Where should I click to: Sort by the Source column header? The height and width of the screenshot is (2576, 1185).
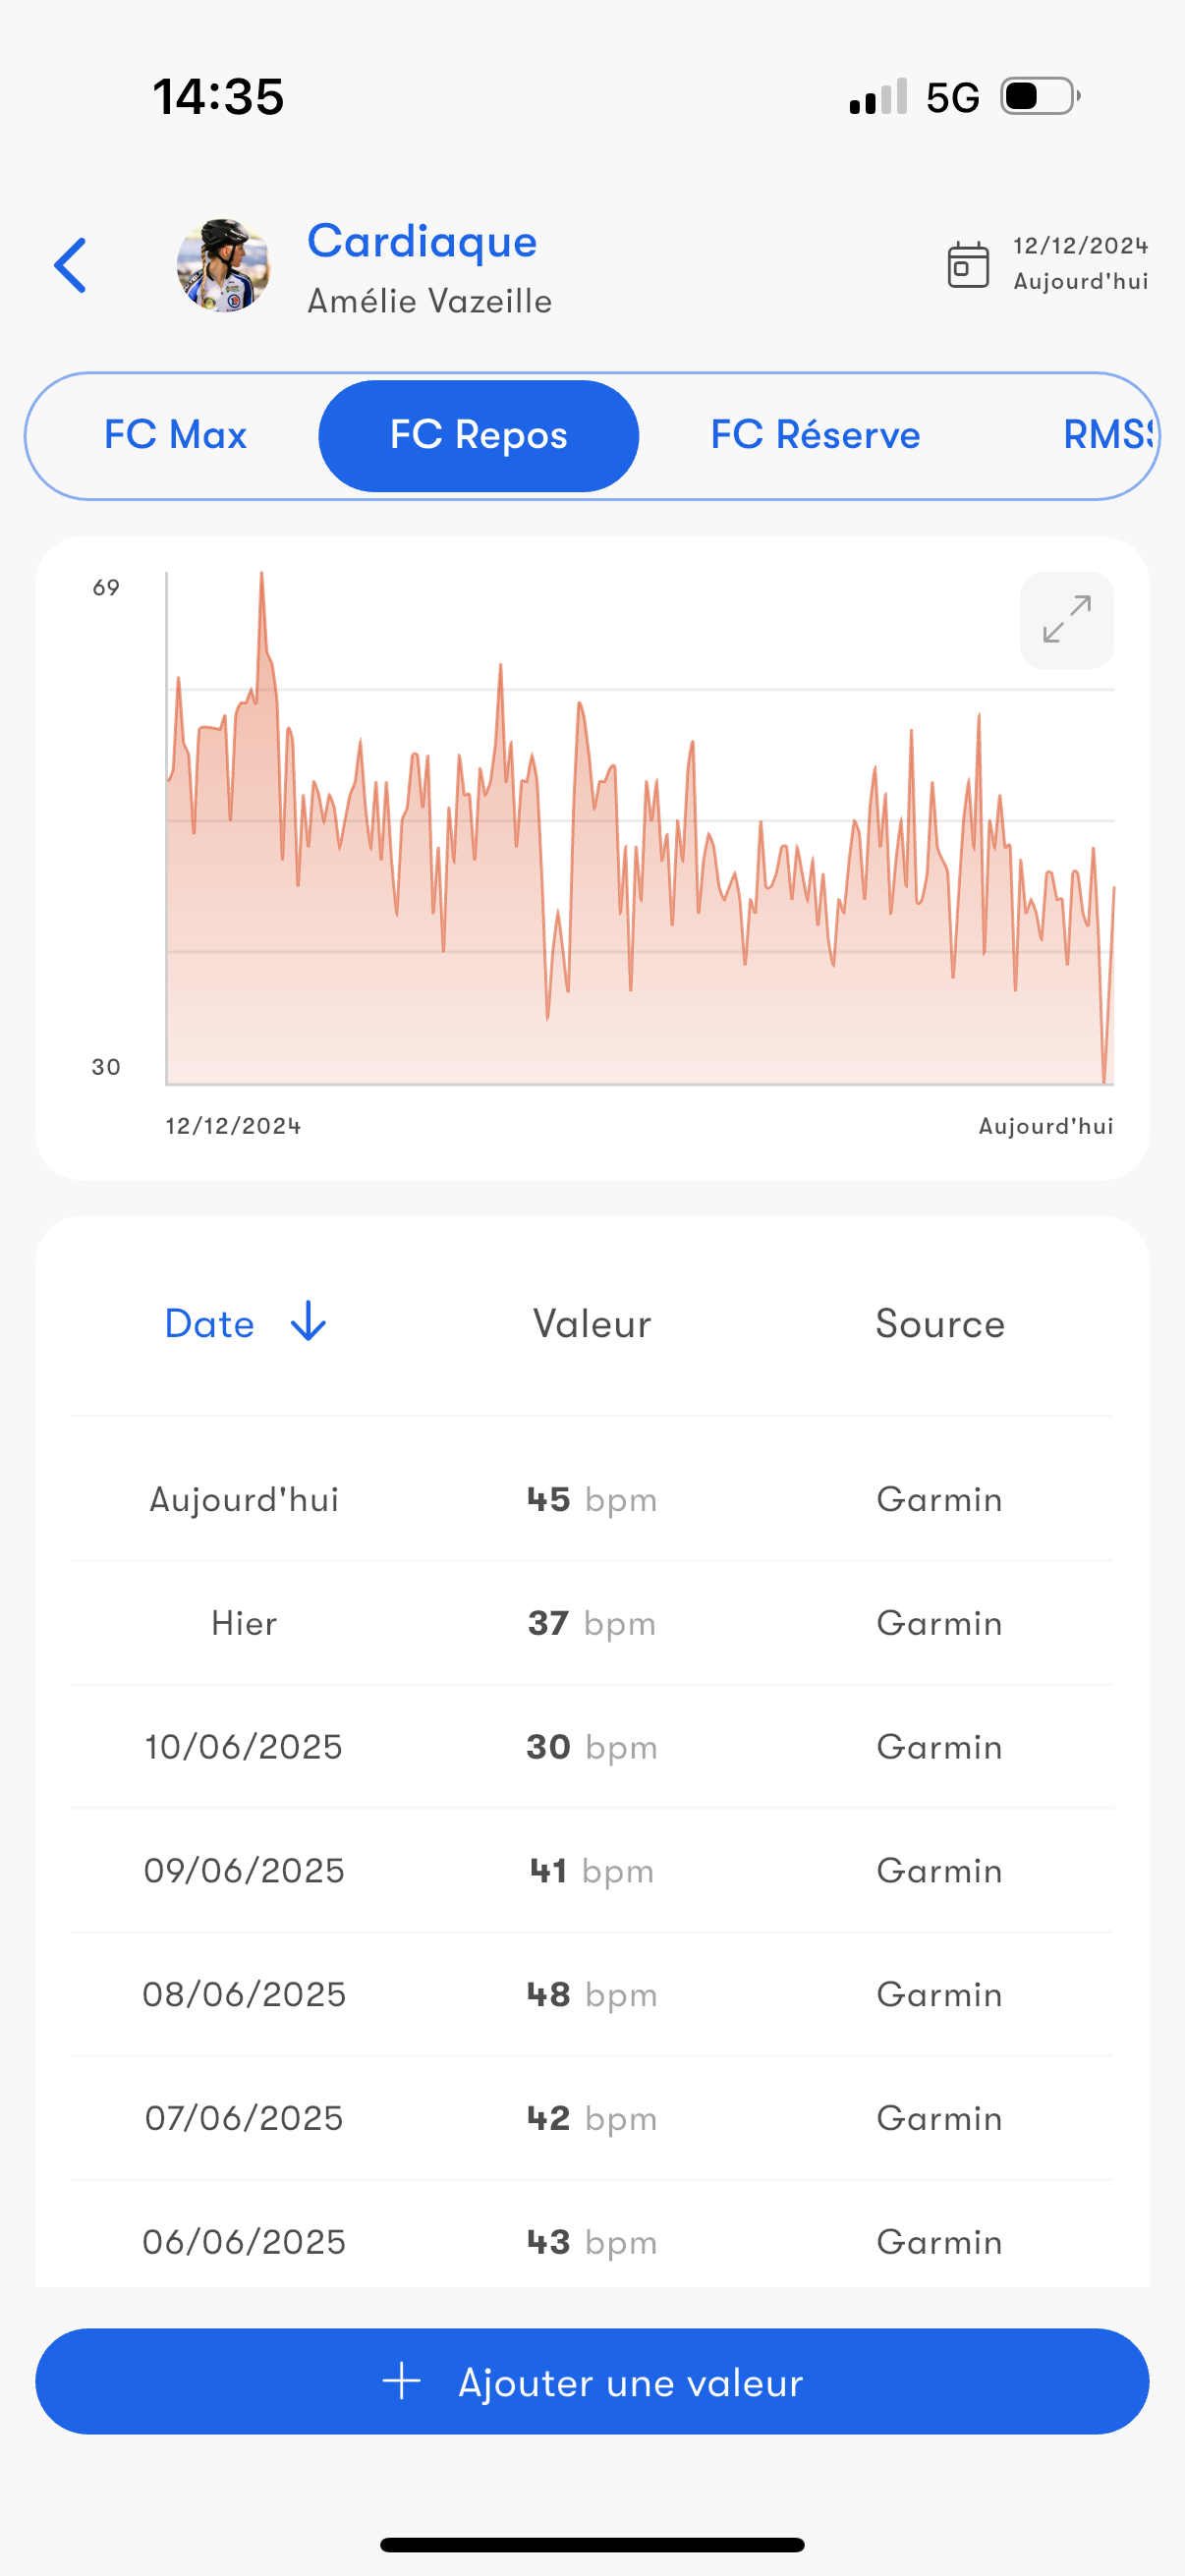[x=940, y=1323]
